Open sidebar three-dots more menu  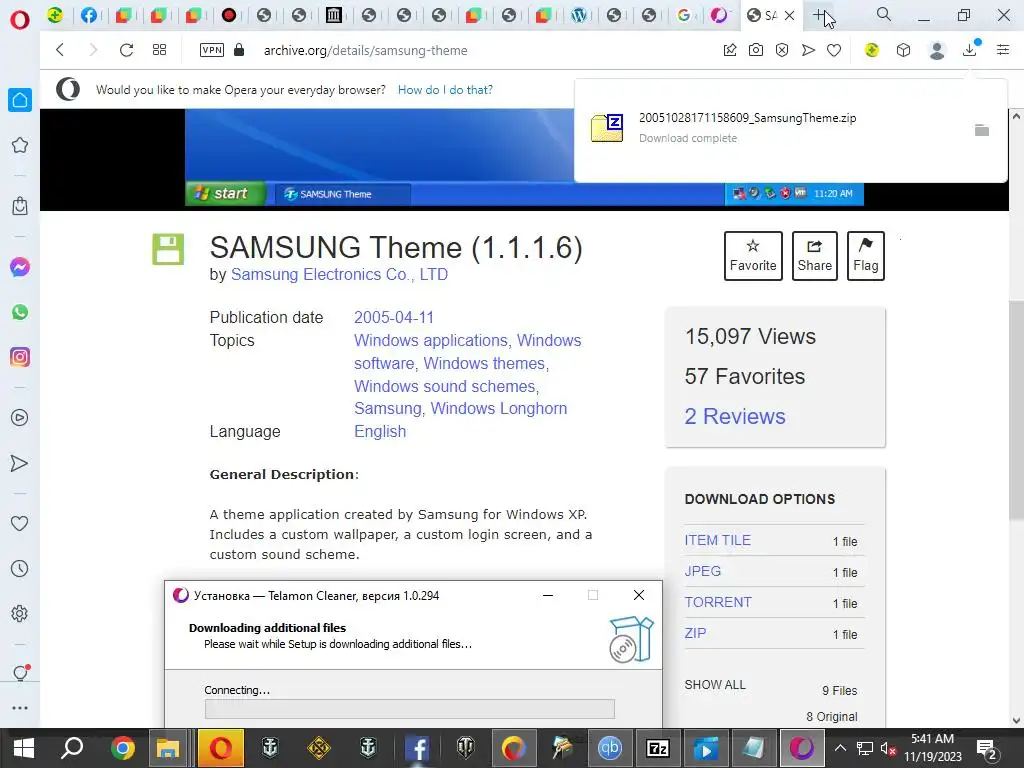pyautogui.click(x=20, y=707)
